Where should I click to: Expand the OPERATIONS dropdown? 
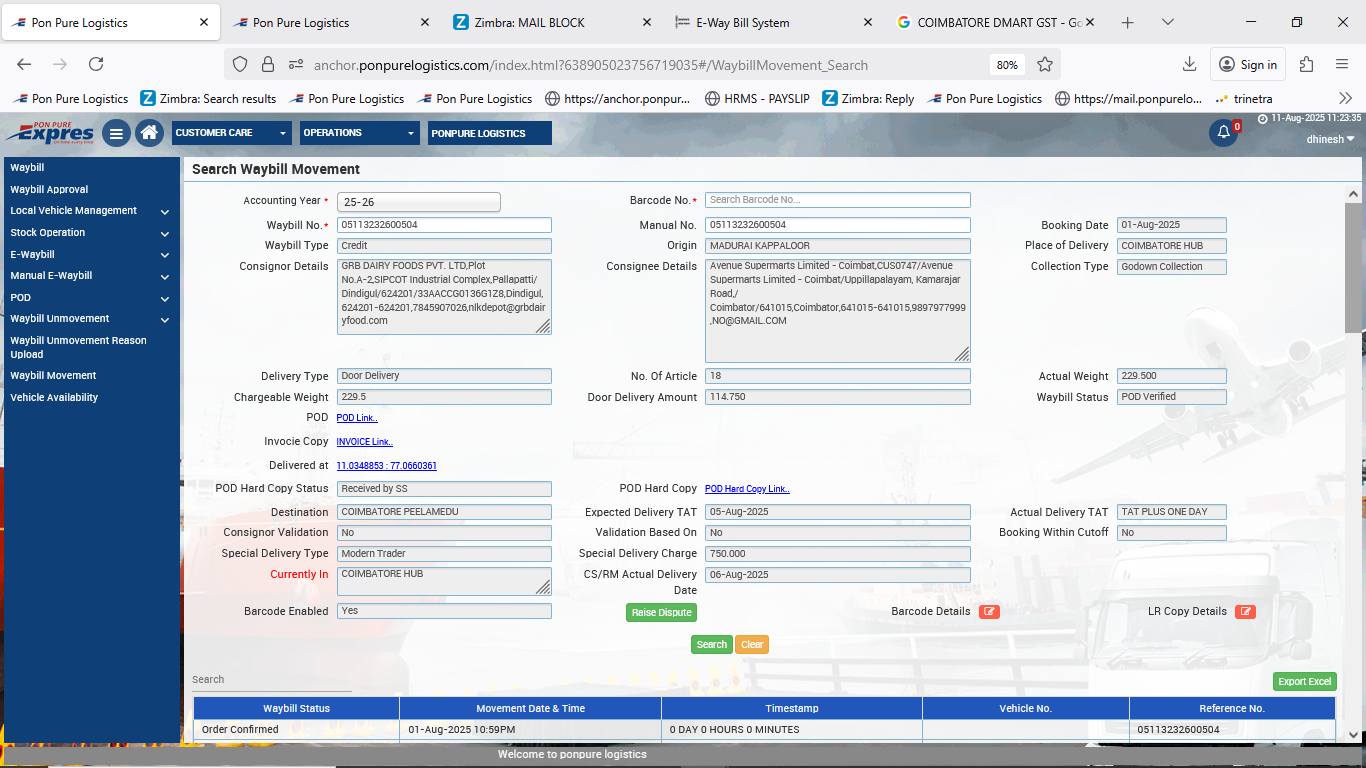coord(360,133)
